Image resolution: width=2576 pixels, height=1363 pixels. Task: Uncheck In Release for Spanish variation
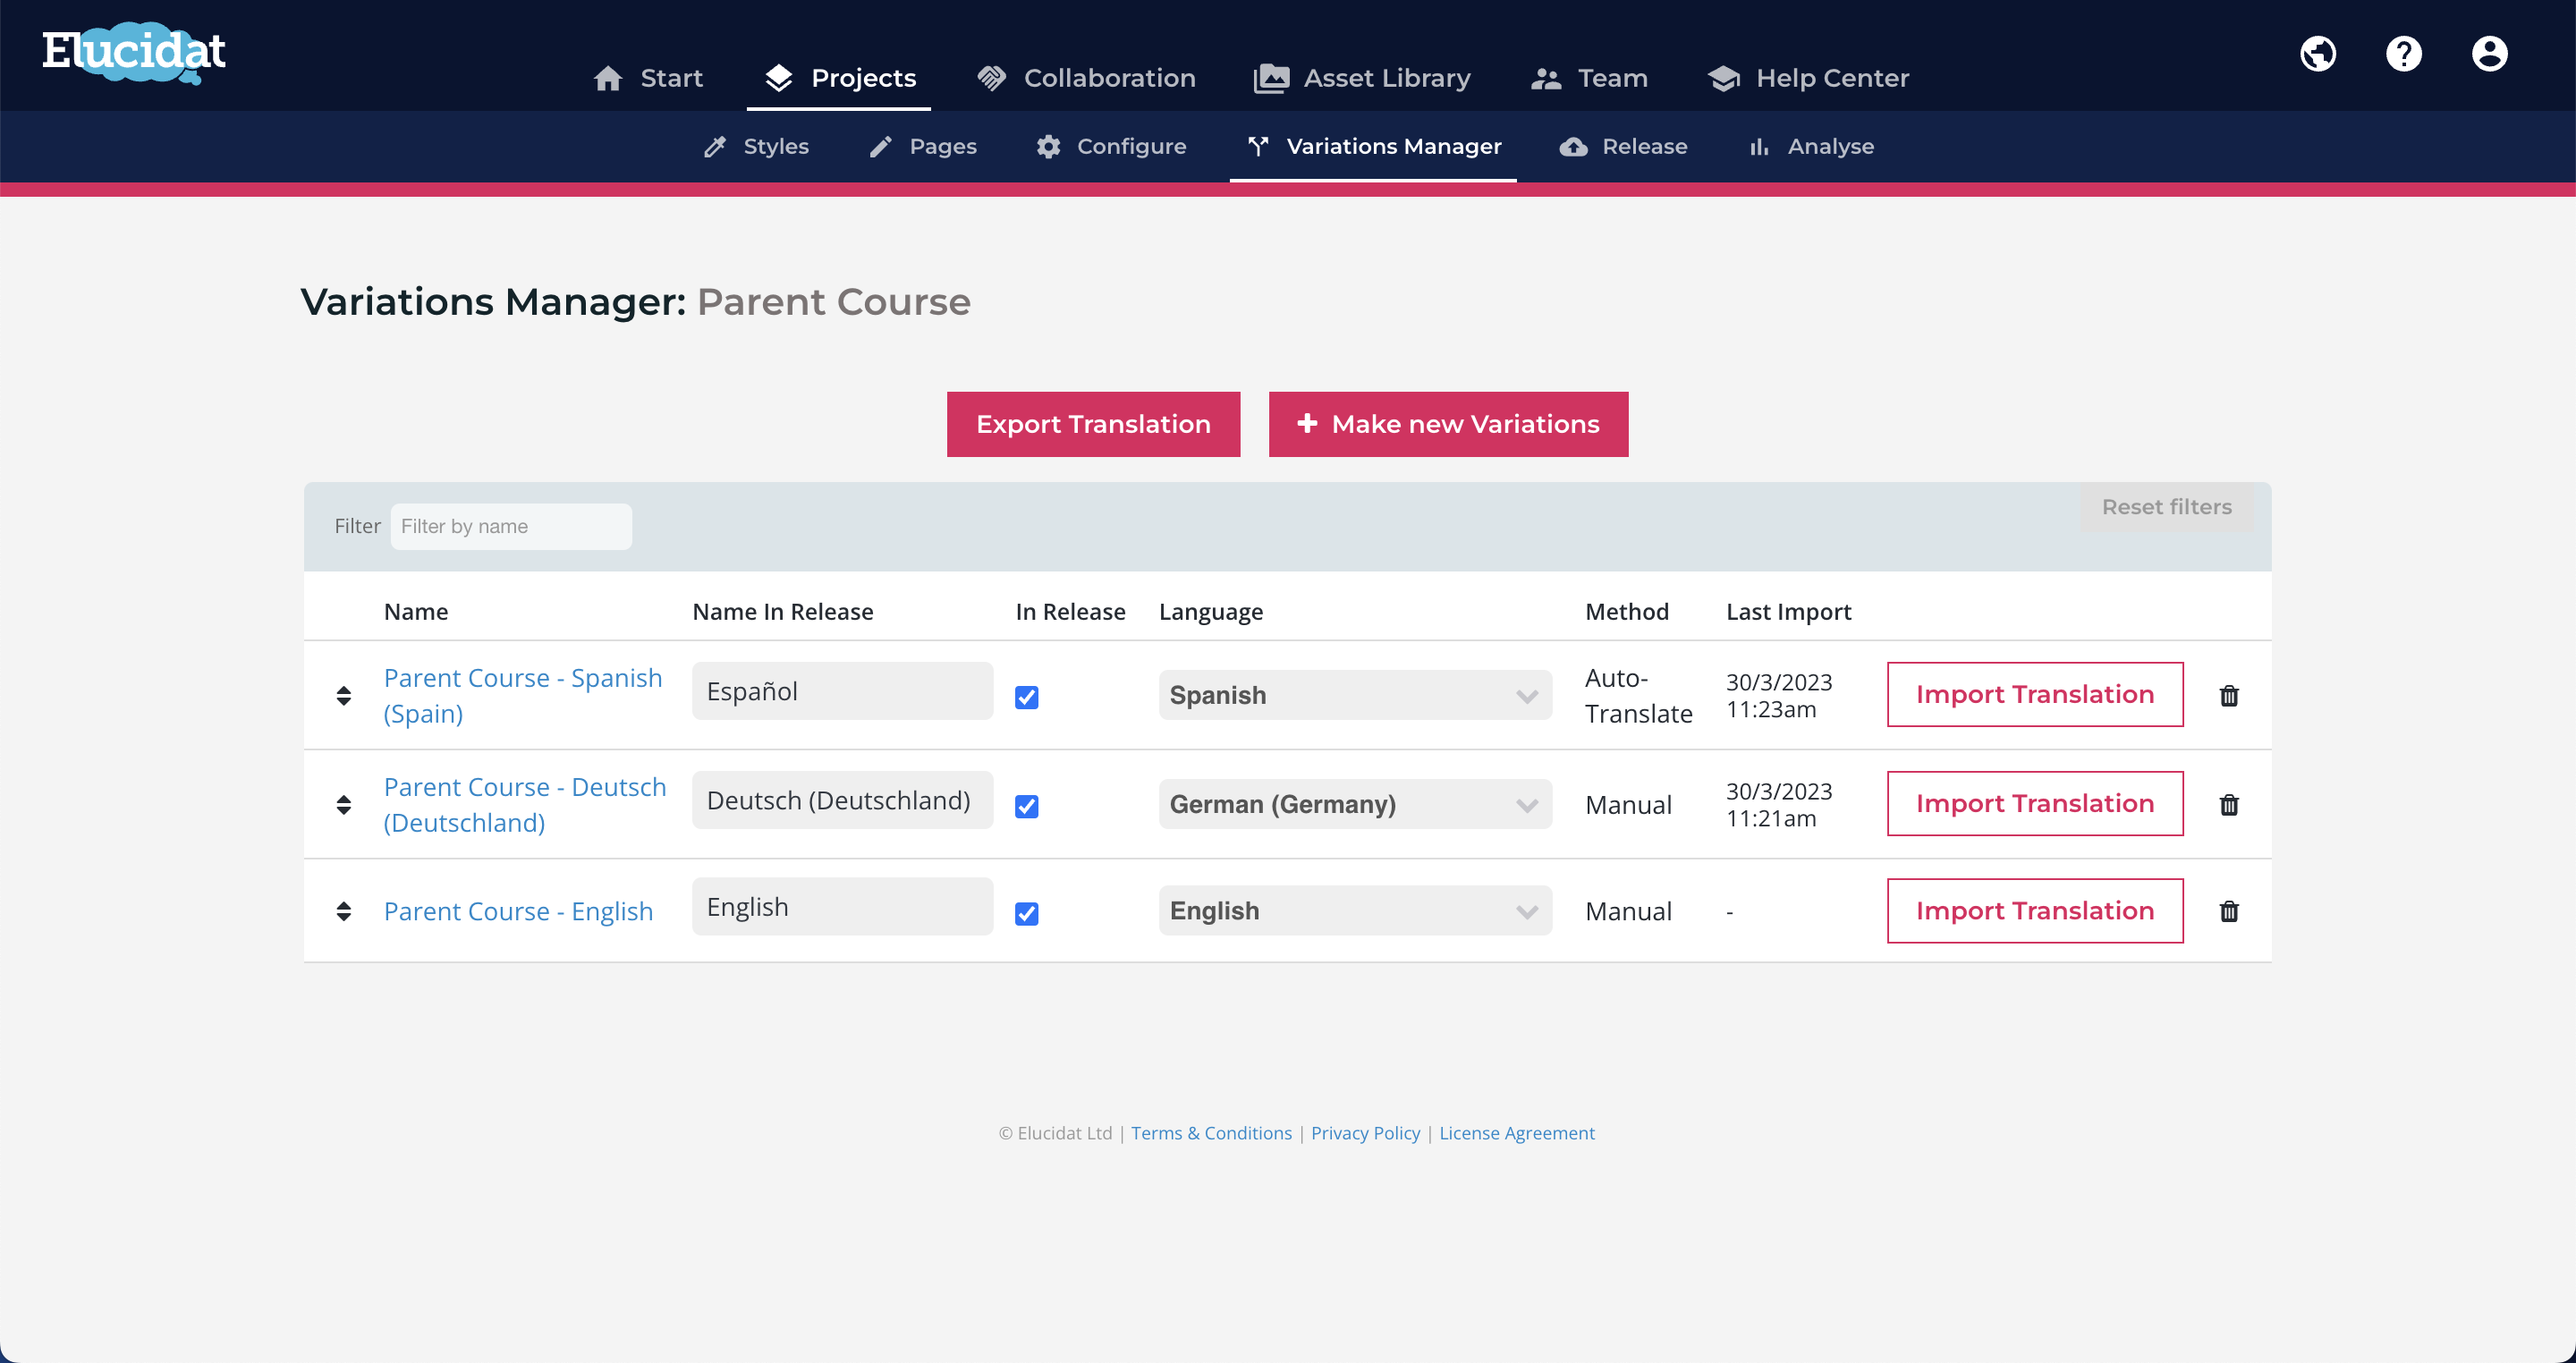coord(1026,697)
